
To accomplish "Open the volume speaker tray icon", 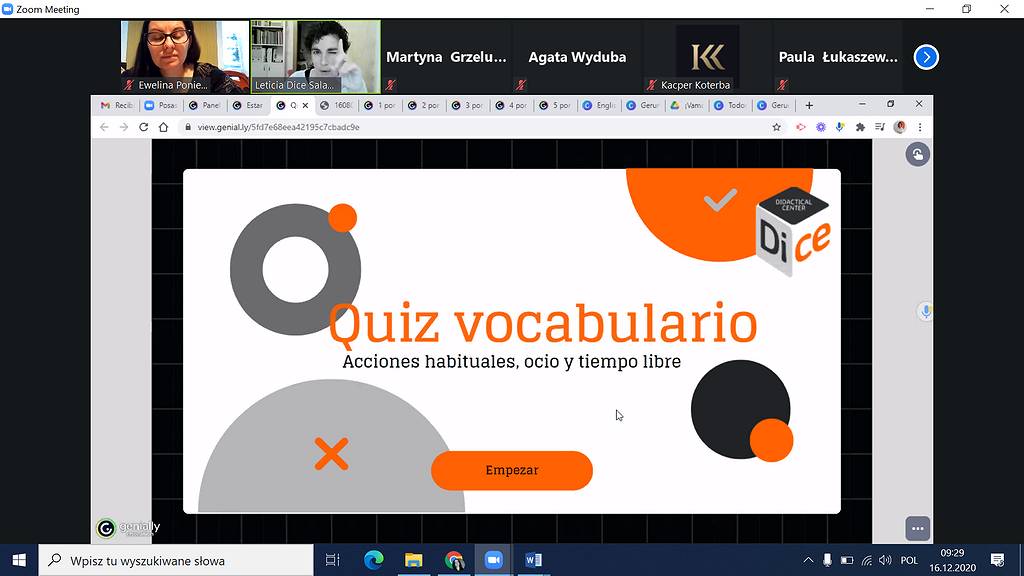I will [886, 560].
